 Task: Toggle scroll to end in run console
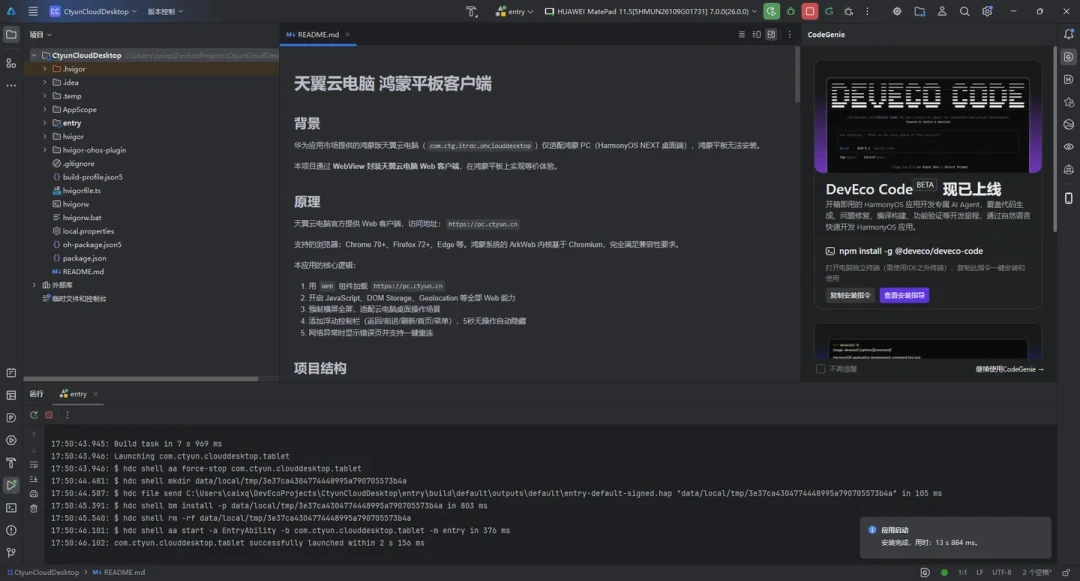coord(34,479)
